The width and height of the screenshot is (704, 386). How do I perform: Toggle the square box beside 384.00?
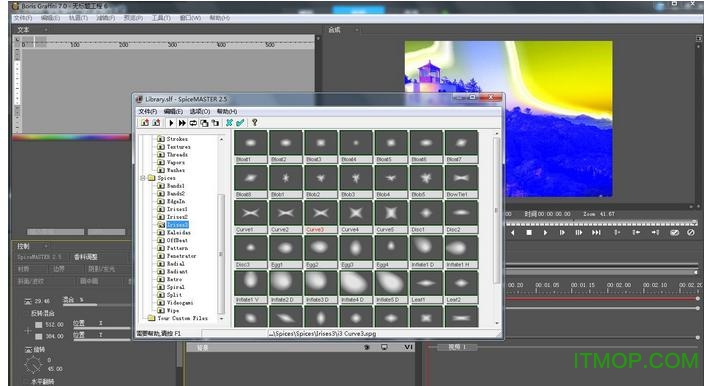(39, 336)
